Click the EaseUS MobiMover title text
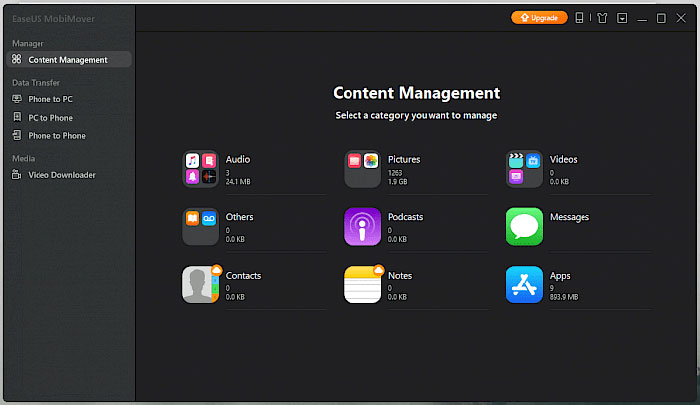 [x=54, y=19]
